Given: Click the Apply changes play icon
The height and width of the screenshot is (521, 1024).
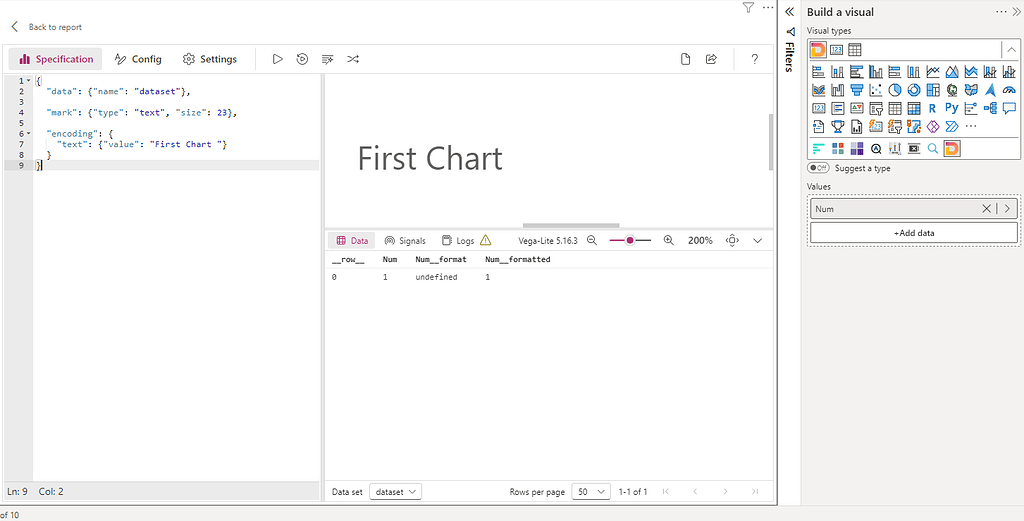Looking at the screenshot, I should tap(278, 59).
